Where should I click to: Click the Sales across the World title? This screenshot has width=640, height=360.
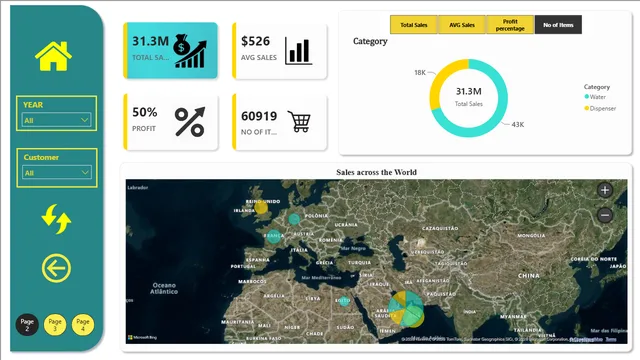pyautogui.click(x=376, y=172)
